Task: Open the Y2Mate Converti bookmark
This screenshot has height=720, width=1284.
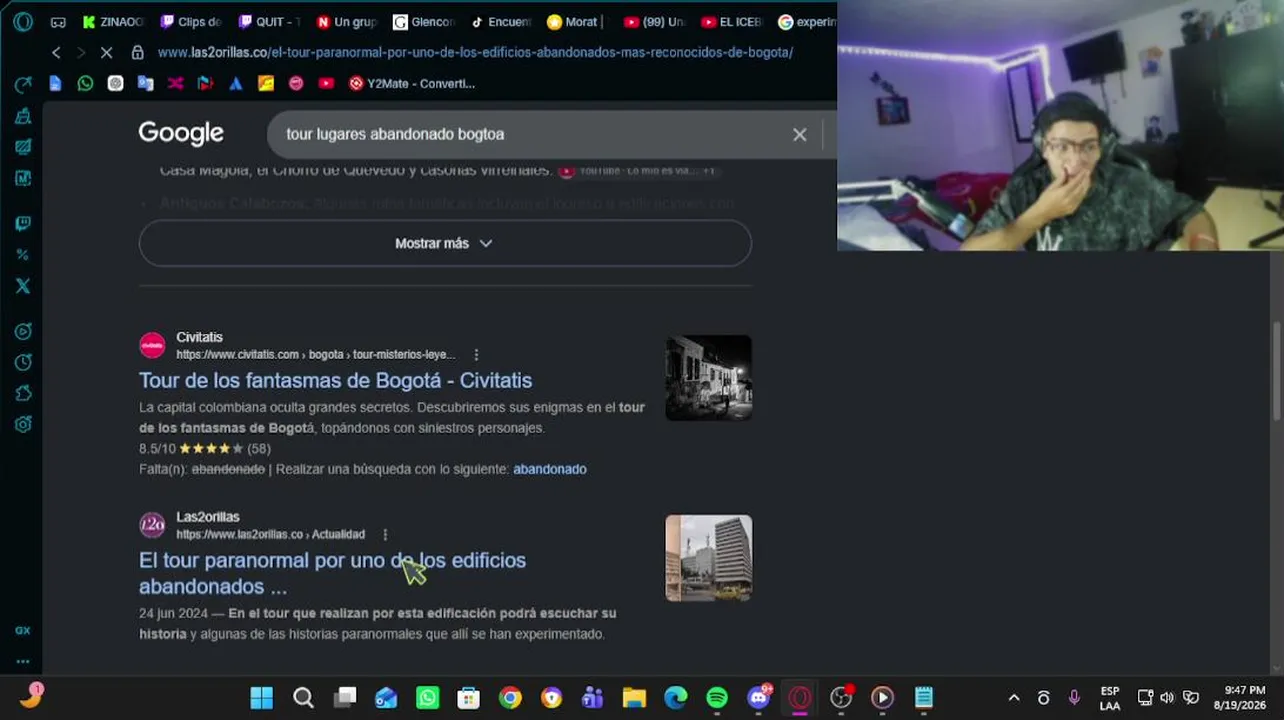Action: tap(411, 83)
